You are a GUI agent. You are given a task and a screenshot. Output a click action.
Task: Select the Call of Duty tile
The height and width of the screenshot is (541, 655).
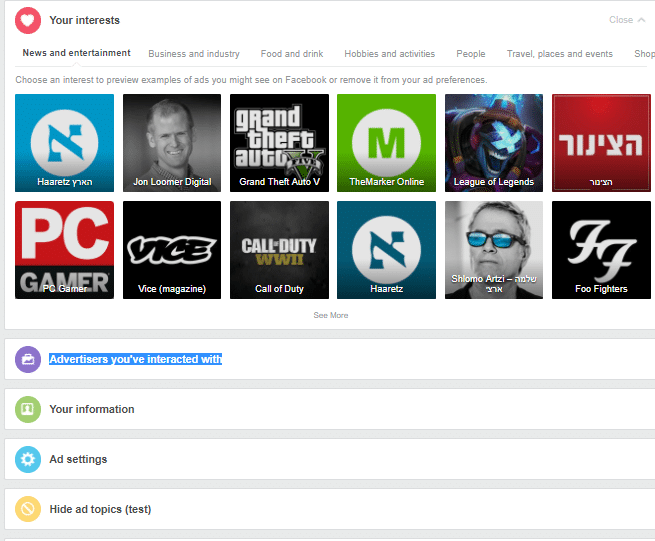tap(279, 250)
